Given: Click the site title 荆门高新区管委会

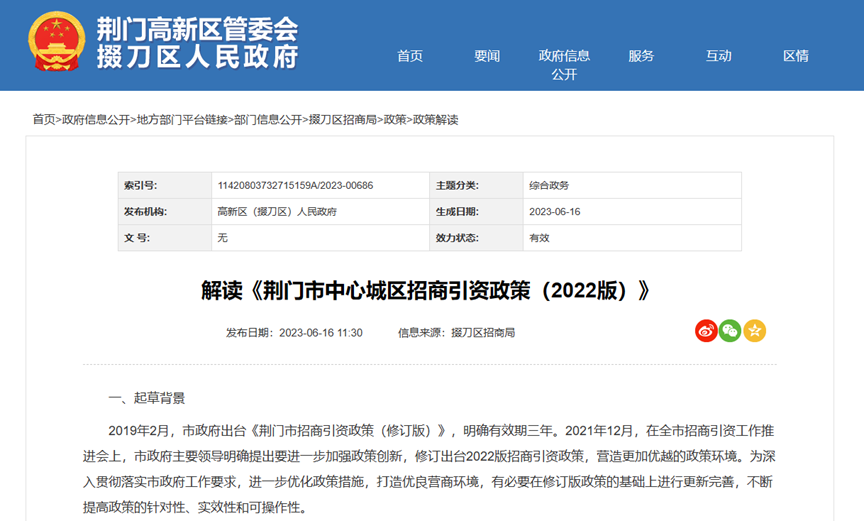Looking at the screenshot, I should coord(197,29).
